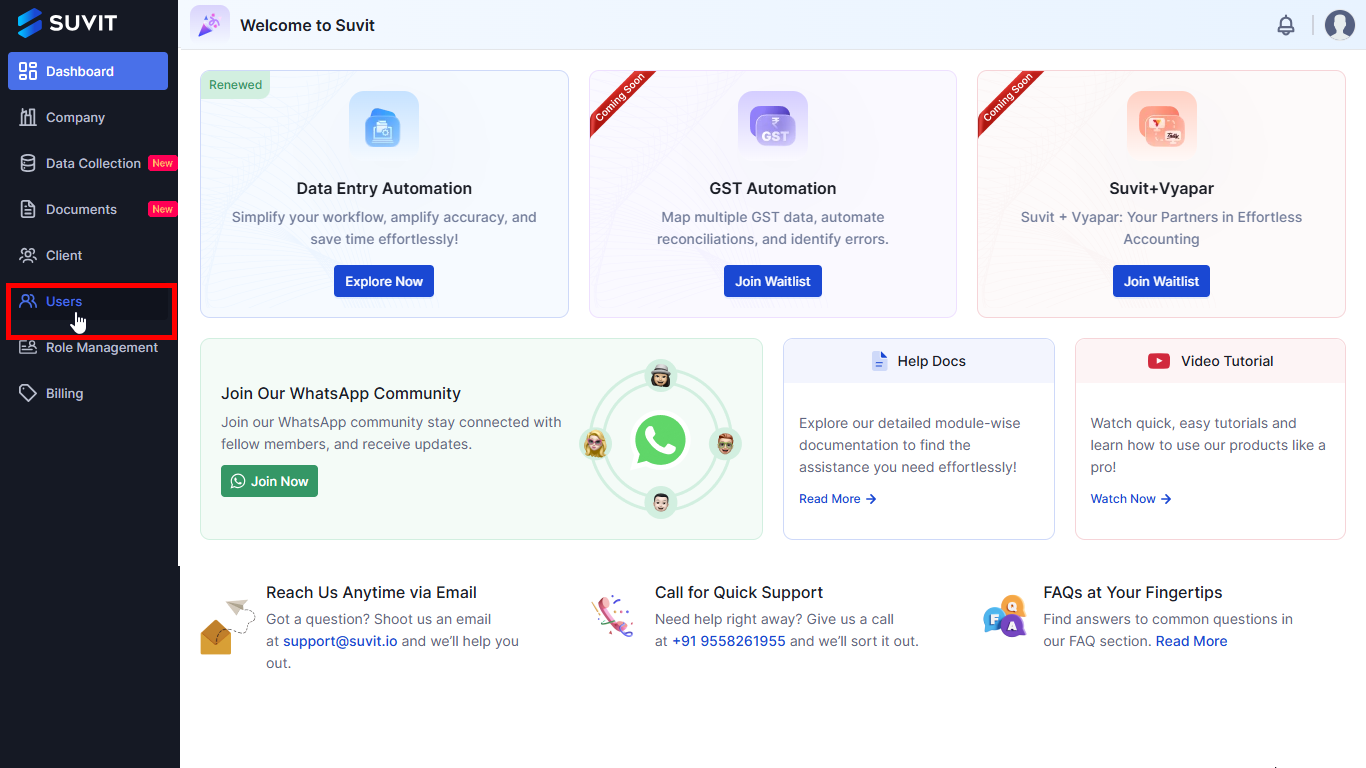Click the phone support illustration

pyautogui.click(x=613, y=615)
